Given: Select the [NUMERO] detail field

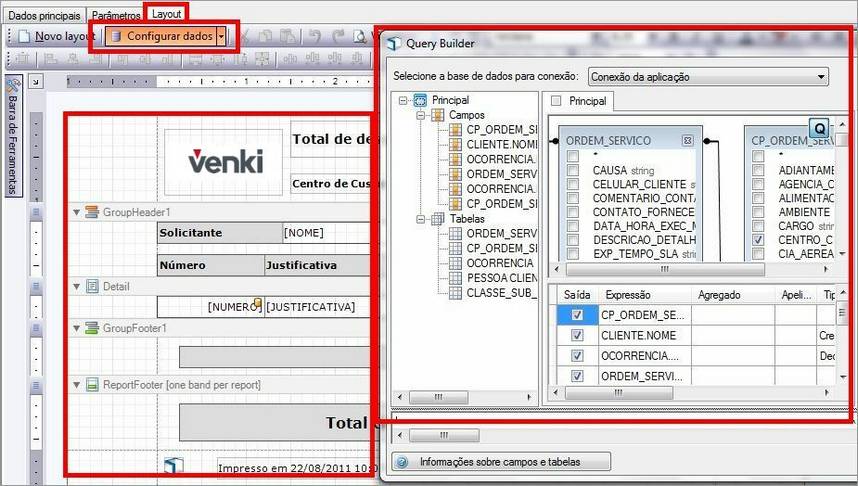Looking at the screenshot, I should click(x=210, y=307).
